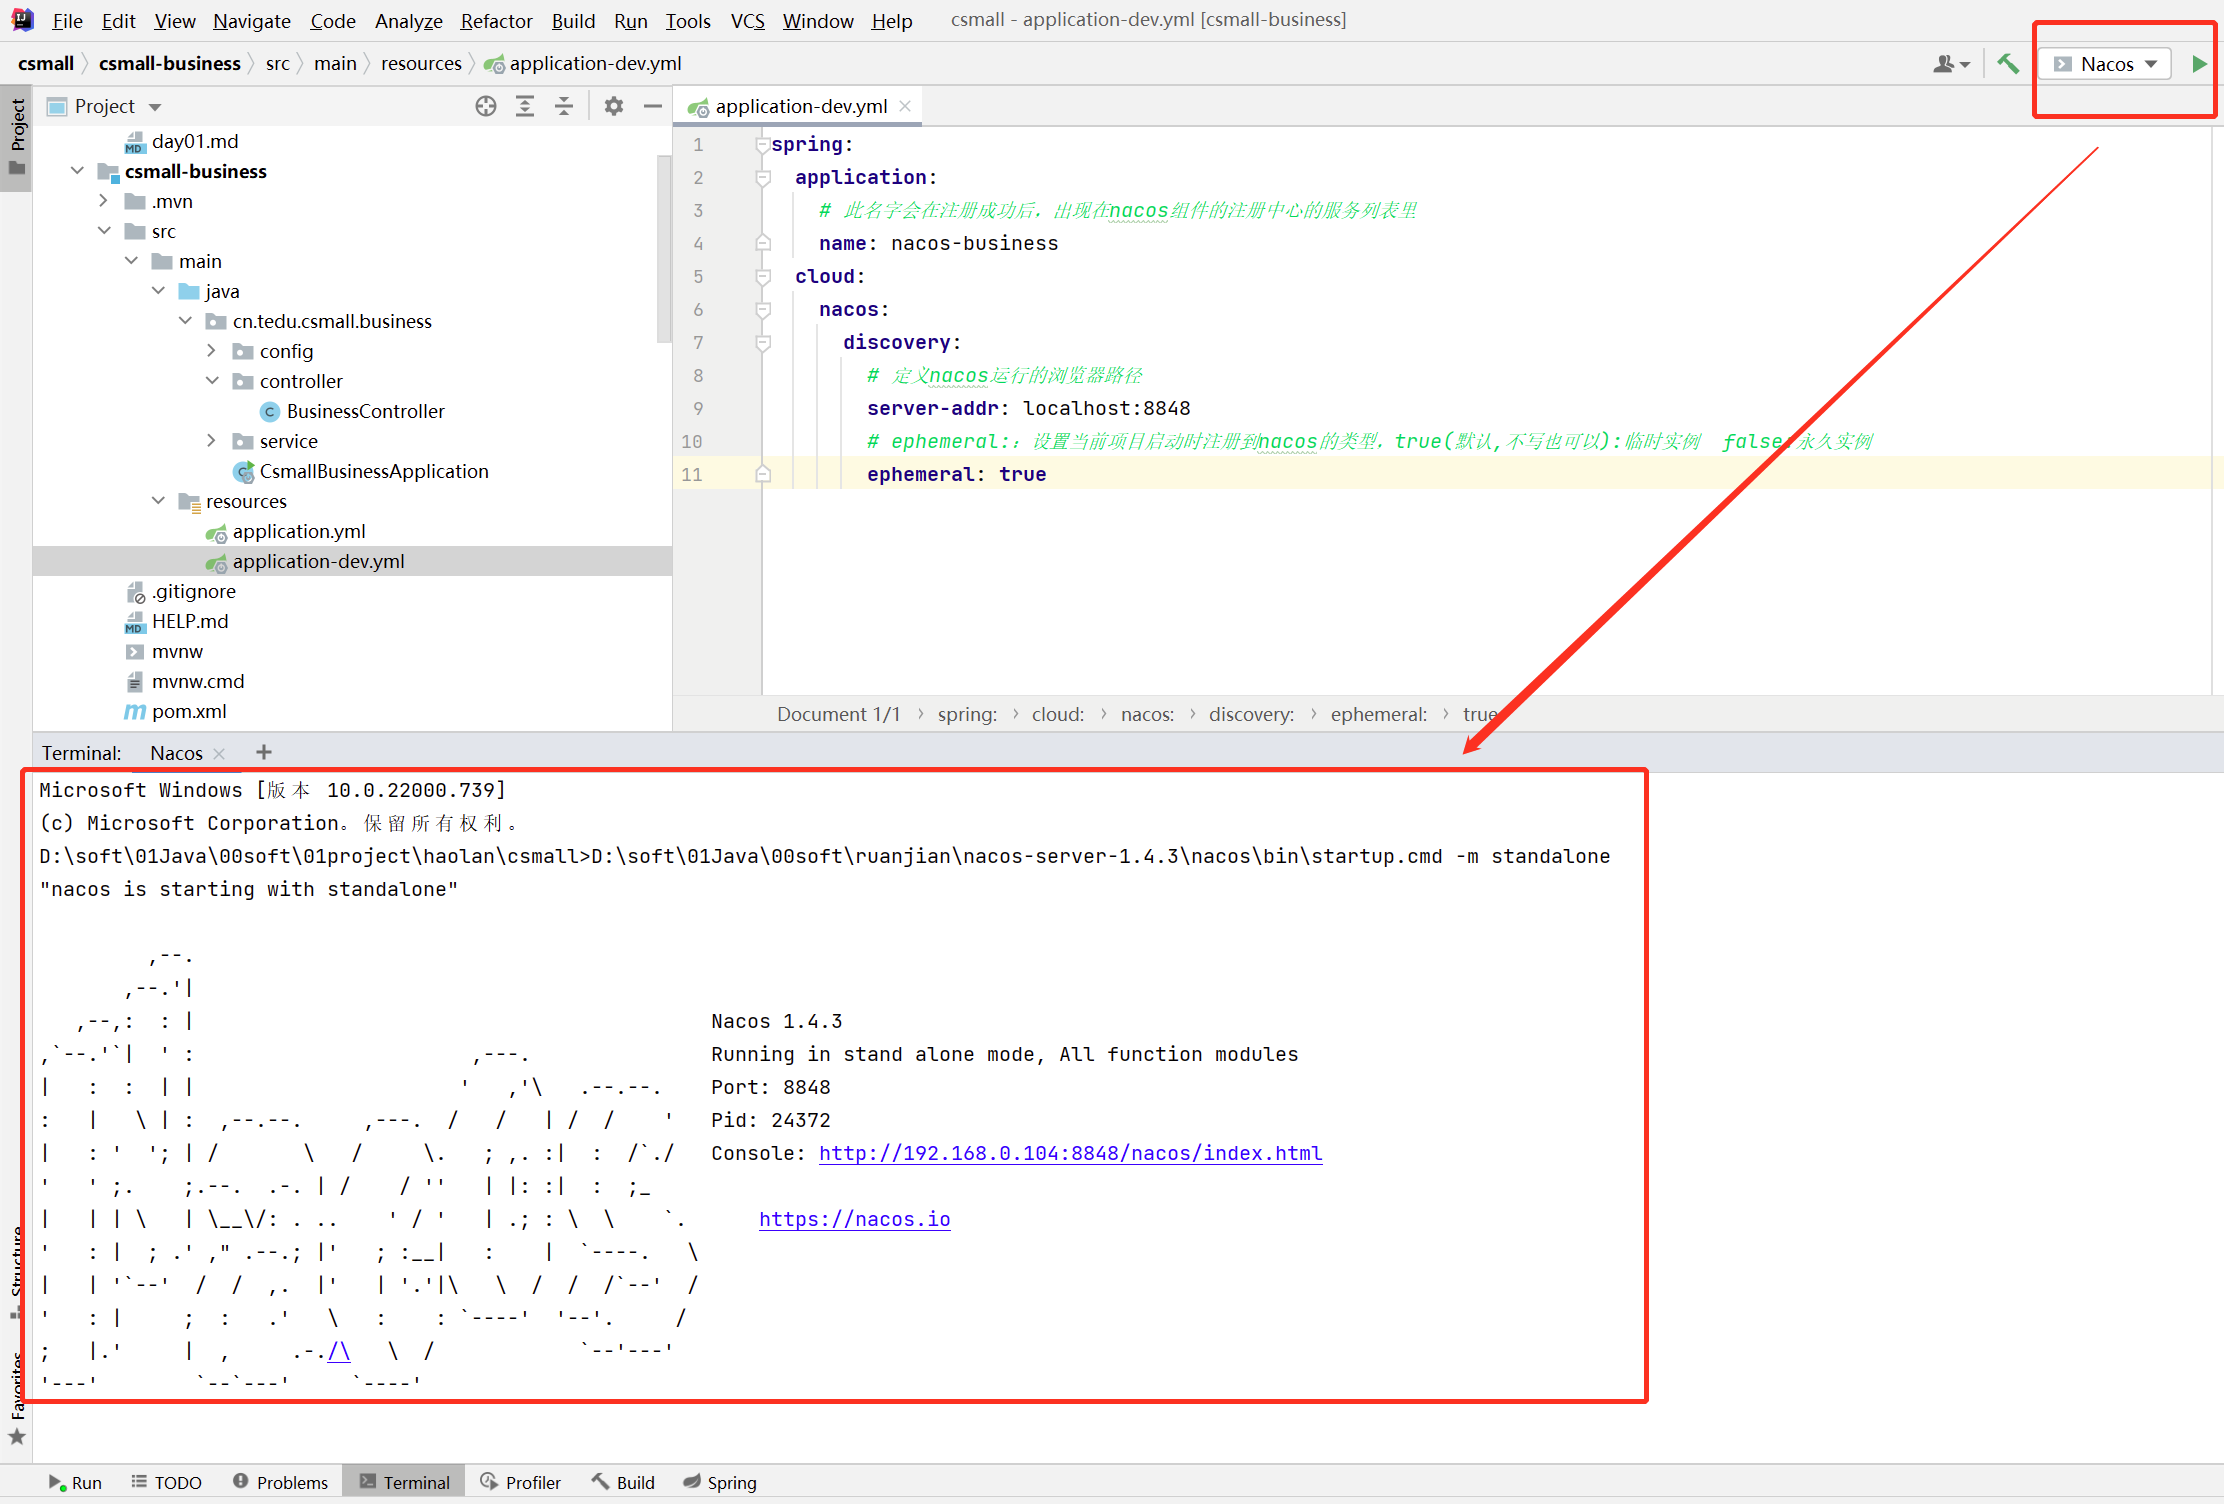Collapse the controller package
Image resolution: width=2224 pixels, height=1504 pixels.
coord(212,381)
